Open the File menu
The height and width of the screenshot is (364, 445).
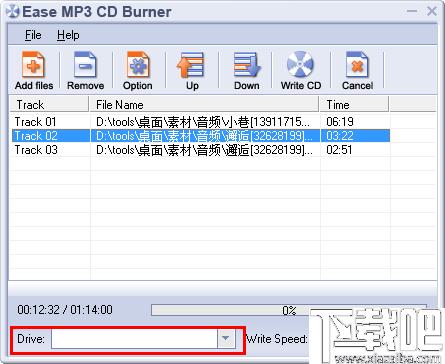(33, 35)
